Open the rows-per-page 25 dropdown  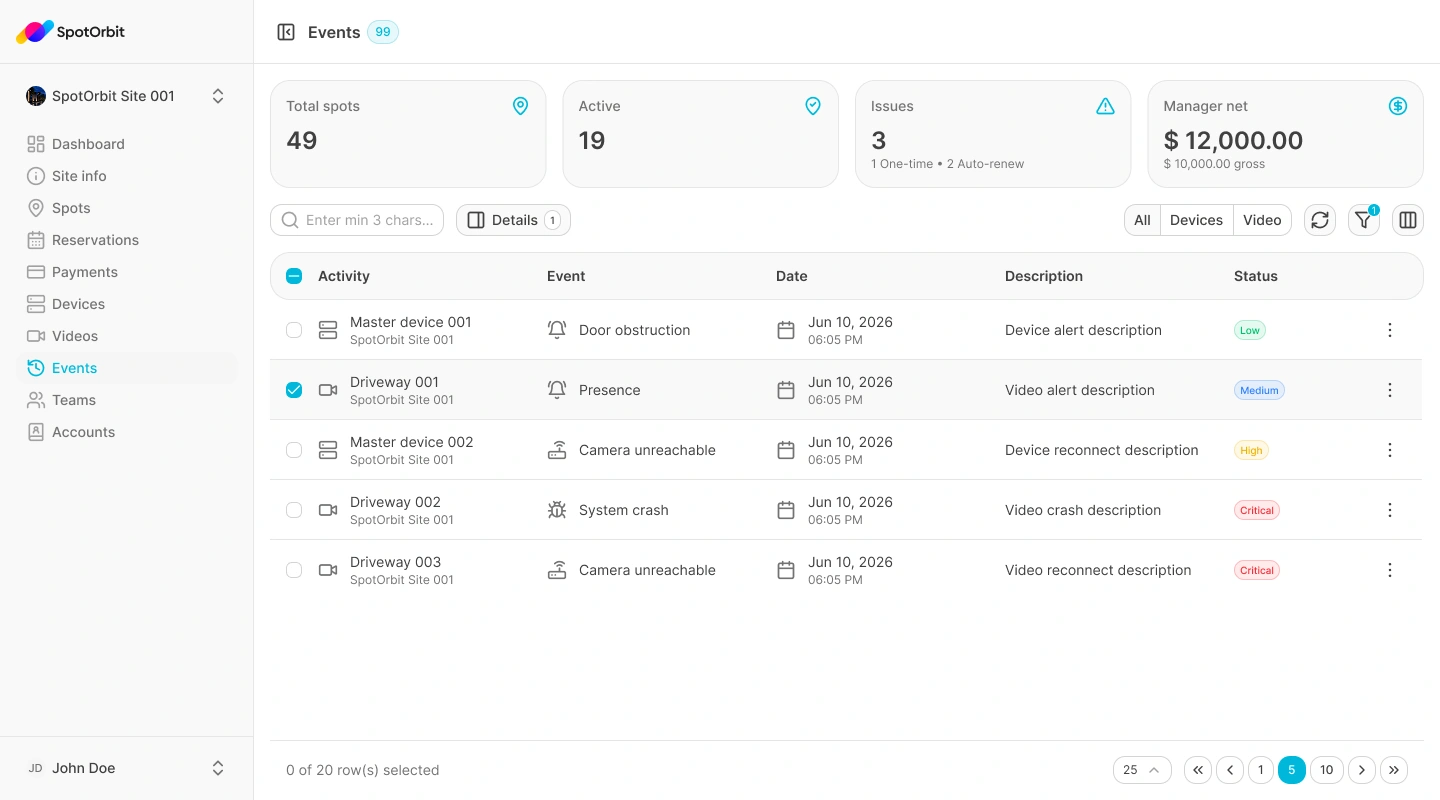[1142, 770]
